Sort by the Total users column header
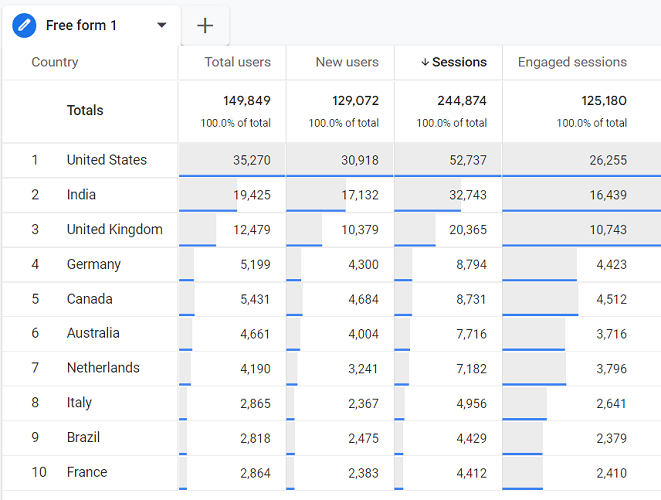 [238, 62]
